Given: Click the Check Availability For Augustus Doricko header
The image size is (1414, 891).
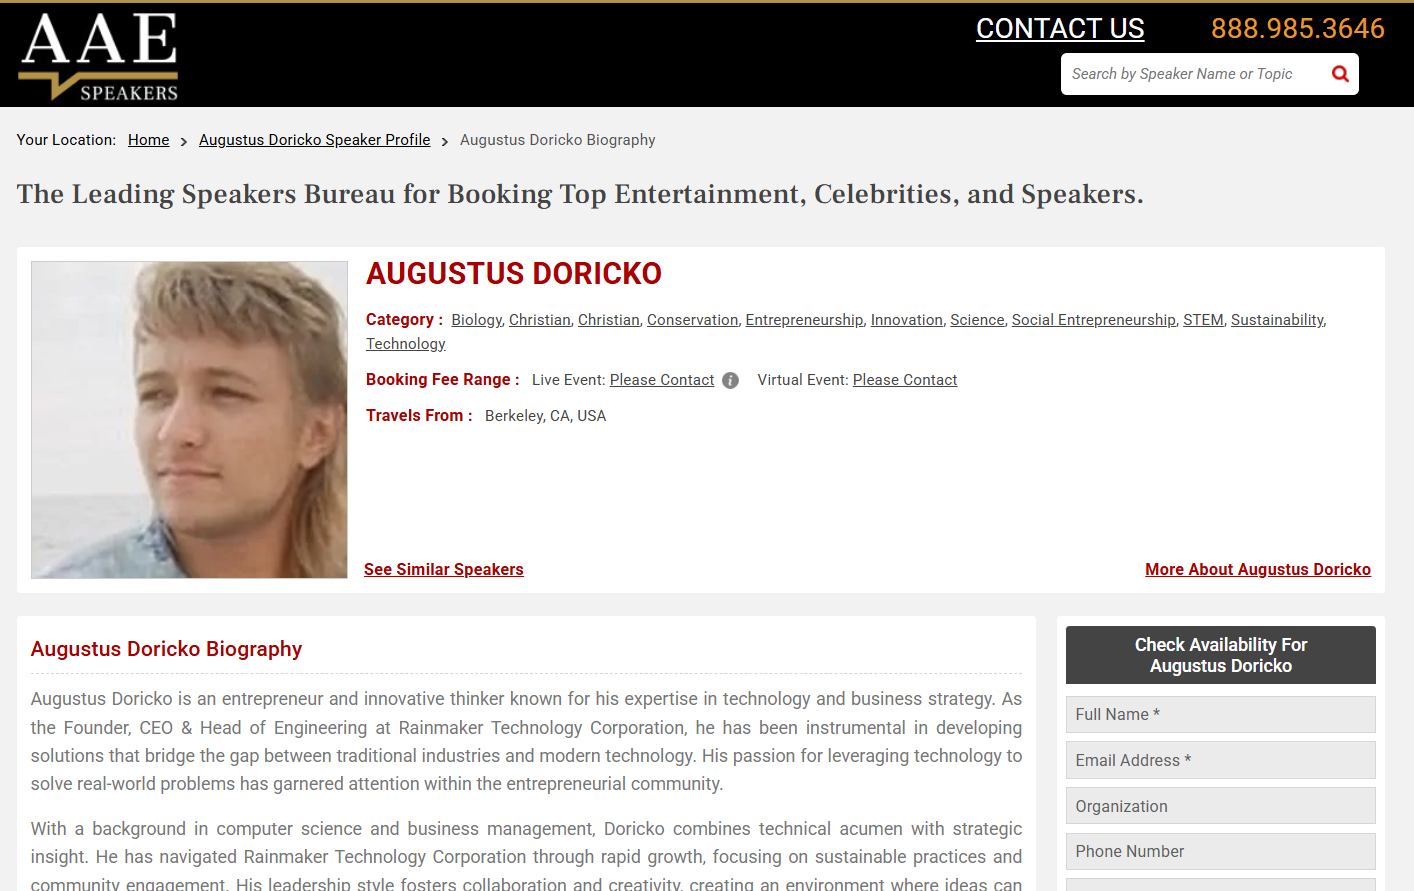Looking at the screenshot, I should click(1220, 655).
